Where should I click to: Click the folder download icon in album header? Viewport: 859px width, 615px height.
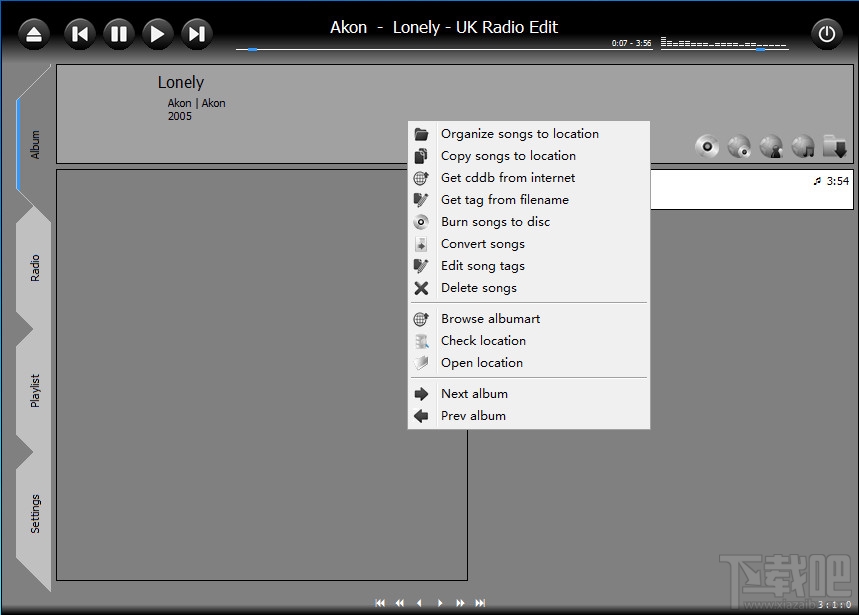coord(835,146)
